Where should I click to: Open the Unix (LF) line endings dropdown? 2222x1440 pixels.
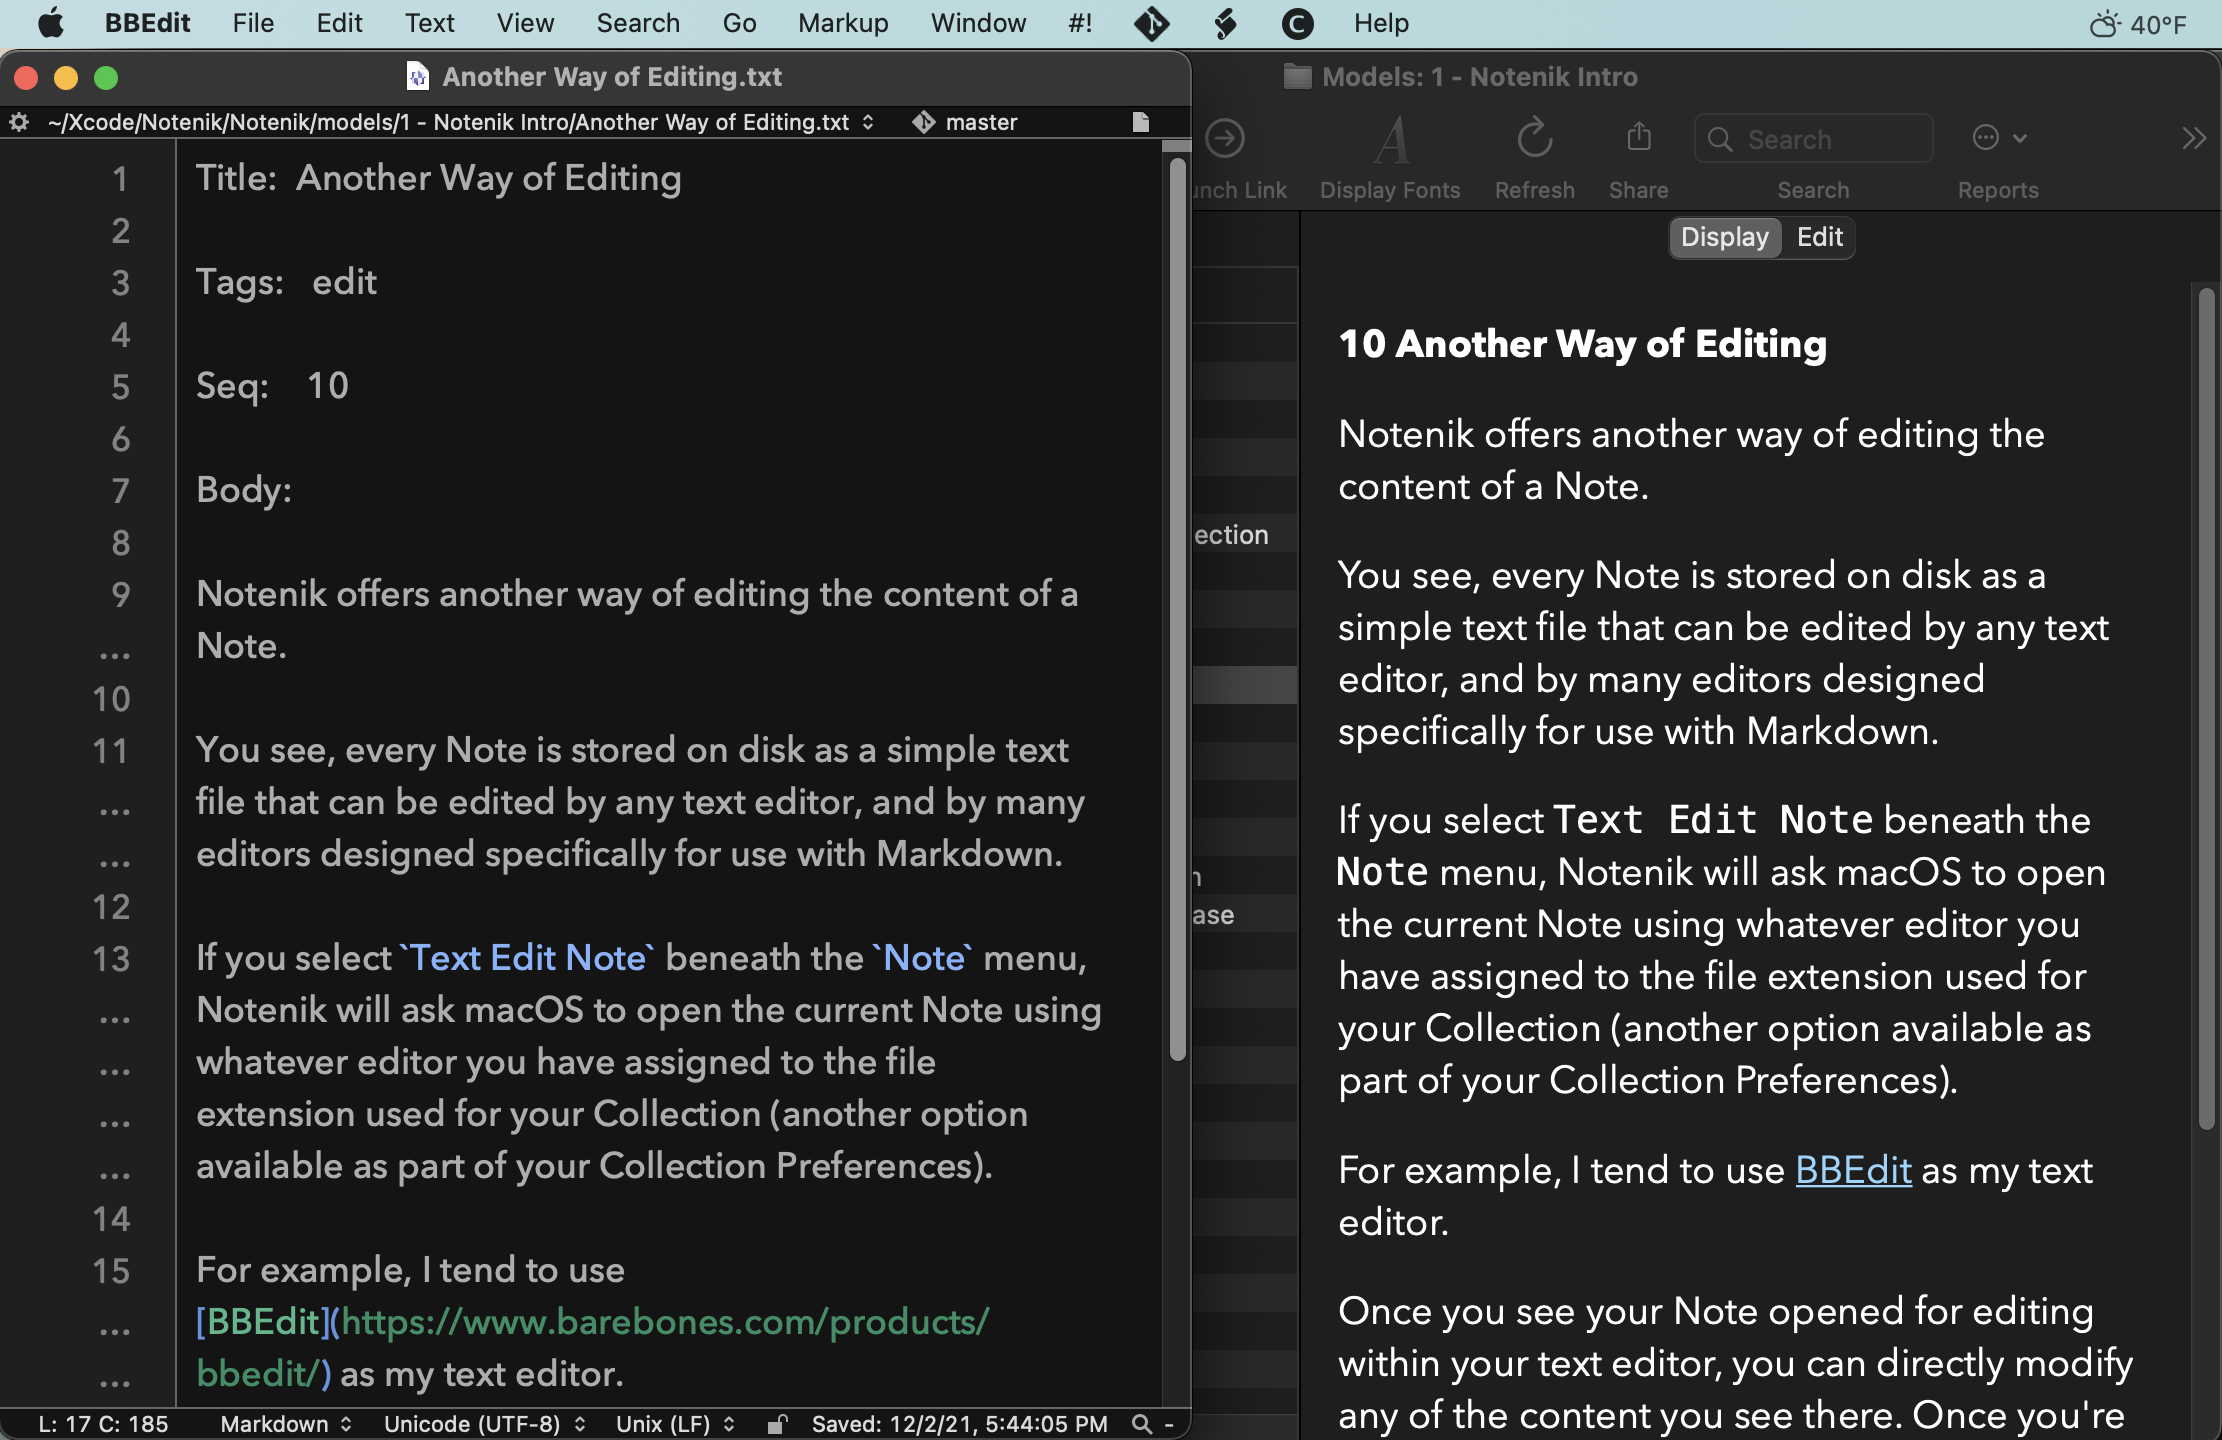(675, 1423)
